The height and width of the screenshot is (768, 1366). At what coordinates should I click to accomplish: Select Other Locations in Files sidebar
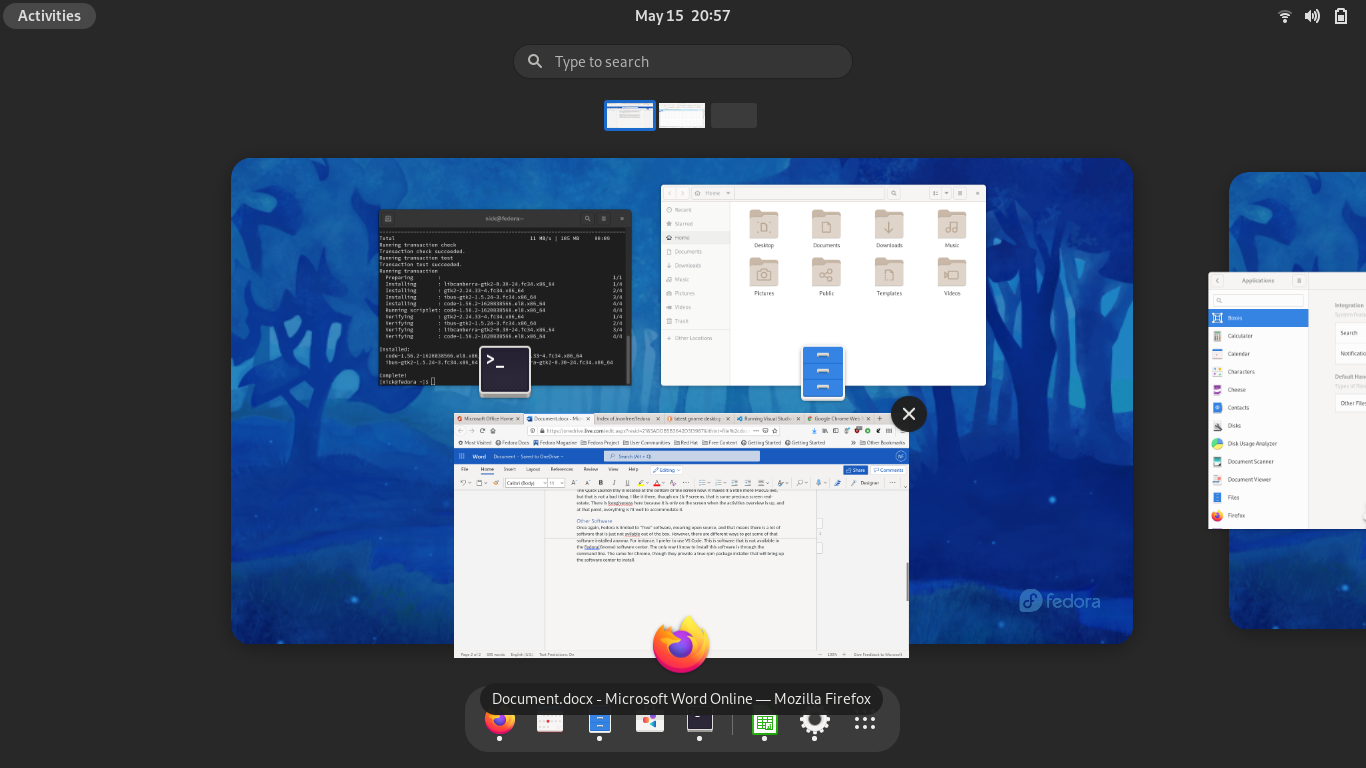693,338
